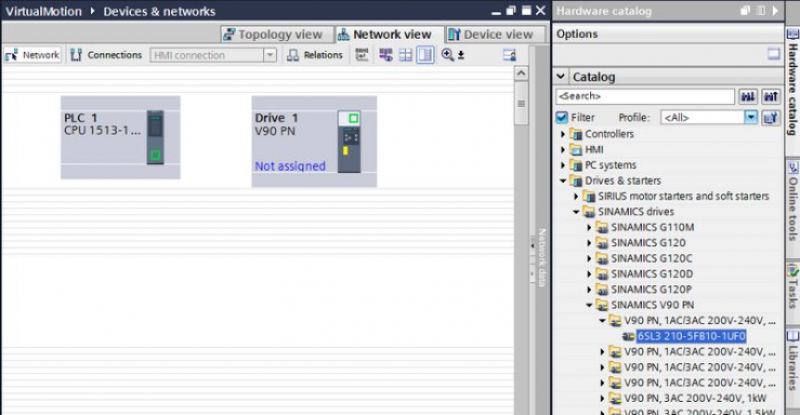Click the Relations button
800x415 pixels.
(315, 55)
